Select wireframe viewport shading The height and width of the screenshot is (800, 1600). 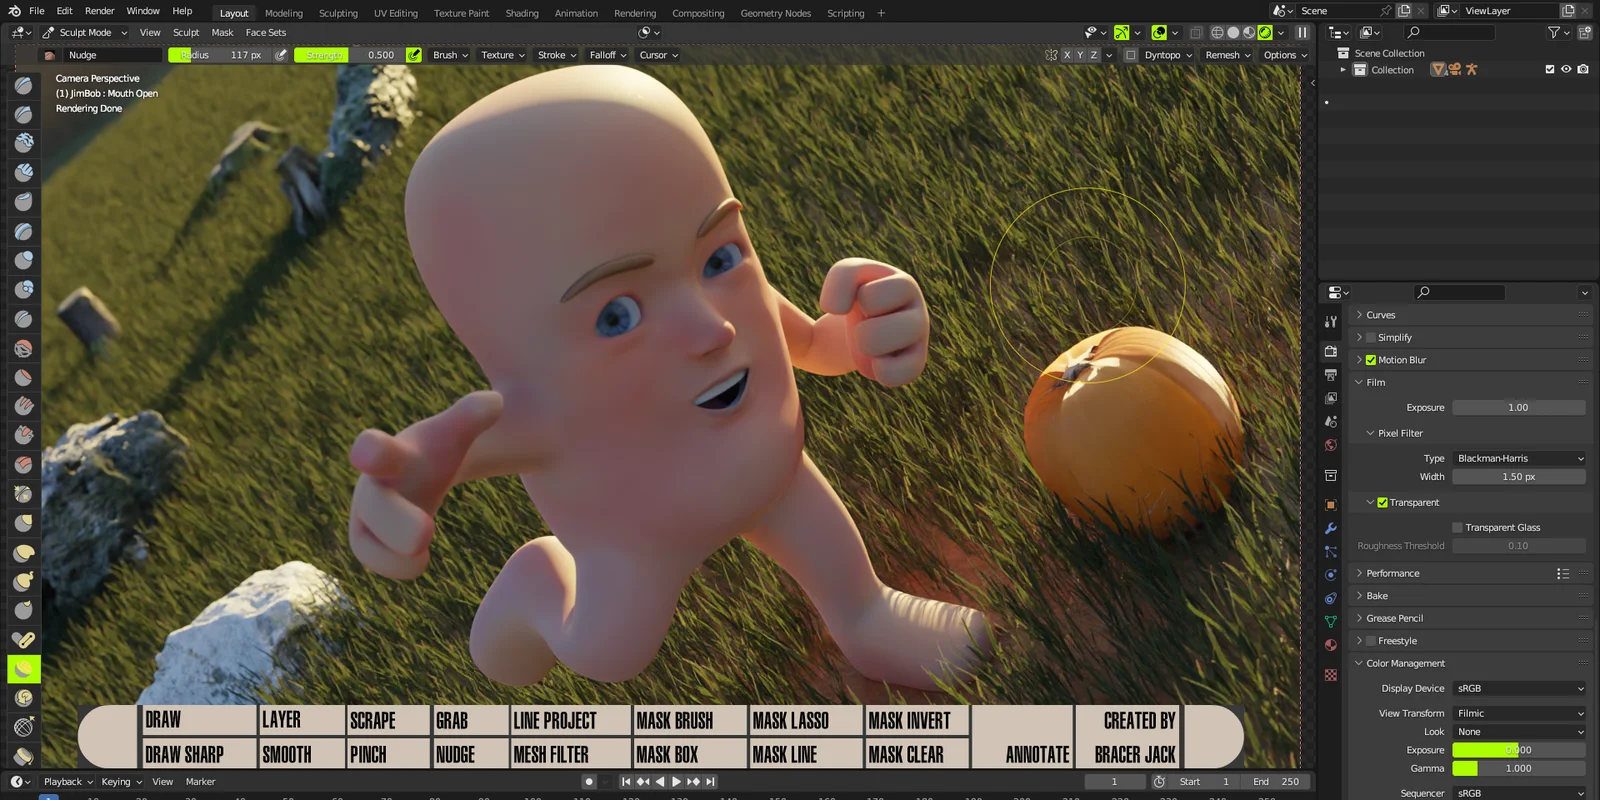tap(1217, 33)
